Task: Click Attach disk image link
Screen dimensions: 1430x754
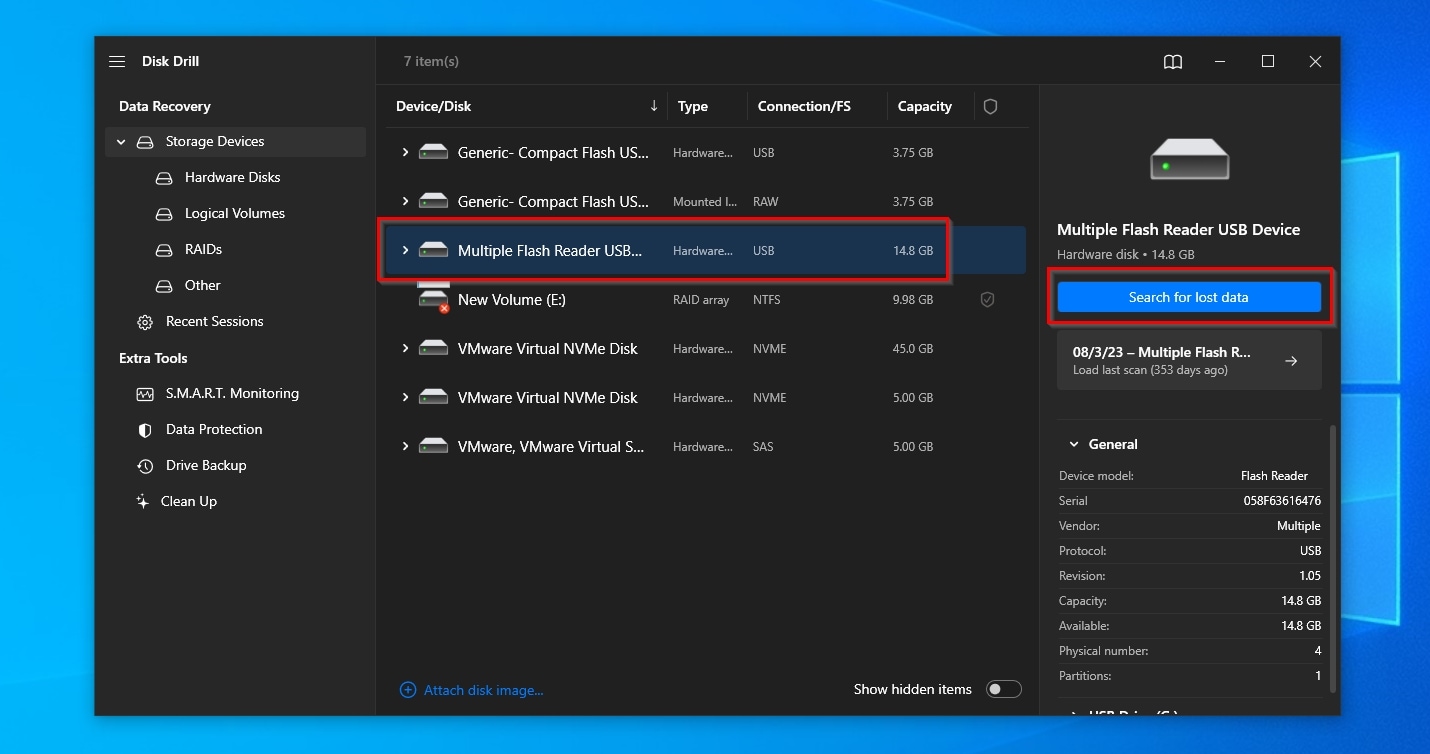Action: [x=484, y=690]
